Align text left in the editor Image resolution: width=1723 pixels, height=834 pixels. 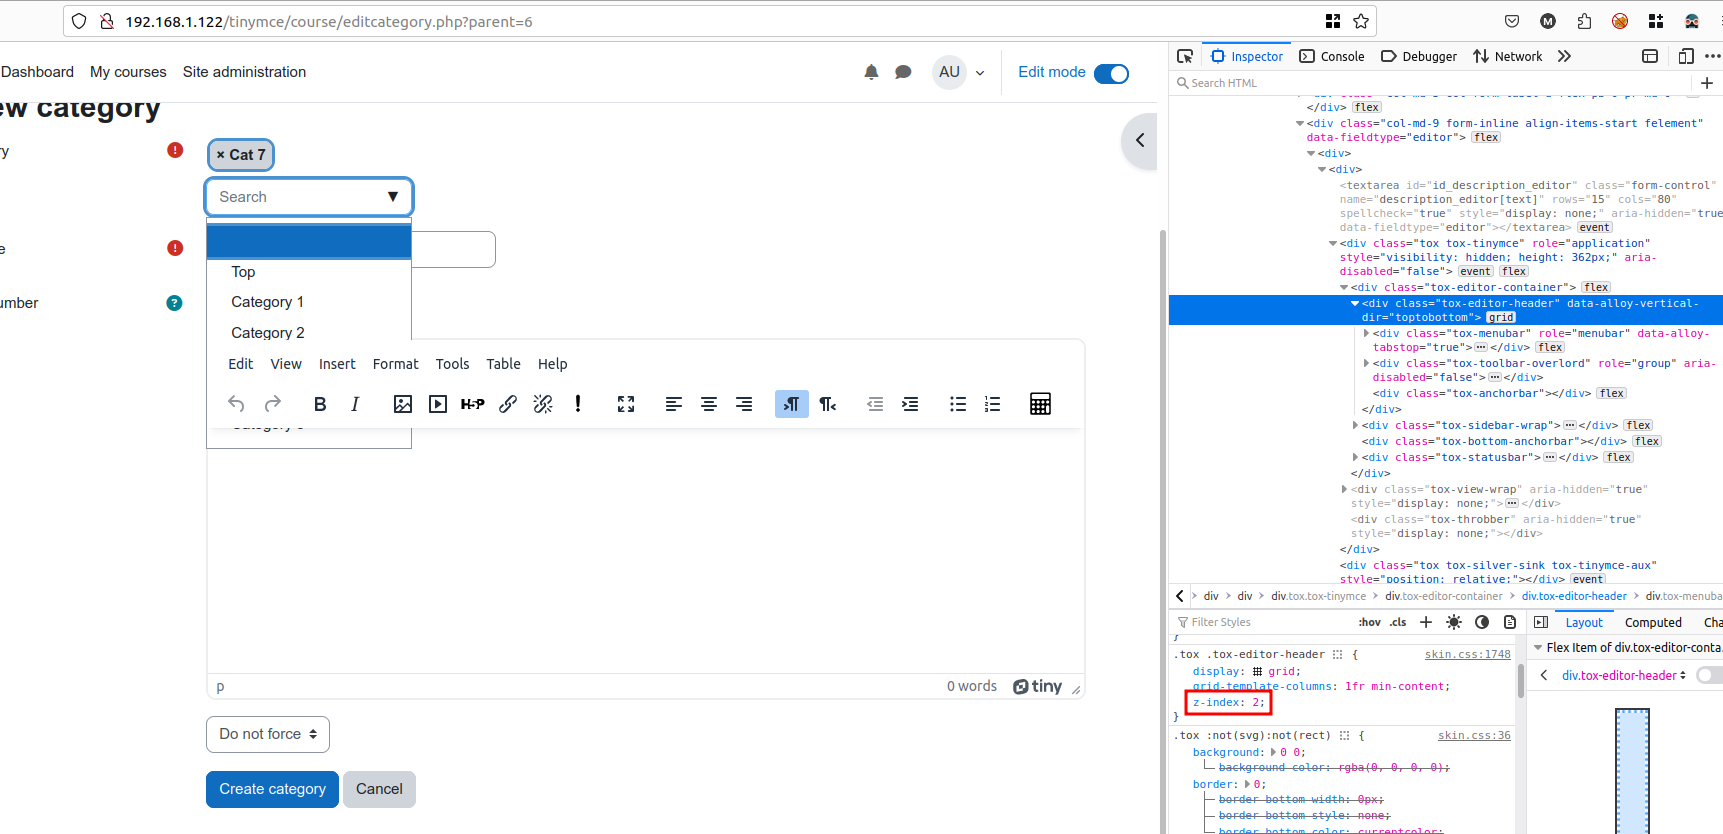pyautogui.click(x=674, y=404)
